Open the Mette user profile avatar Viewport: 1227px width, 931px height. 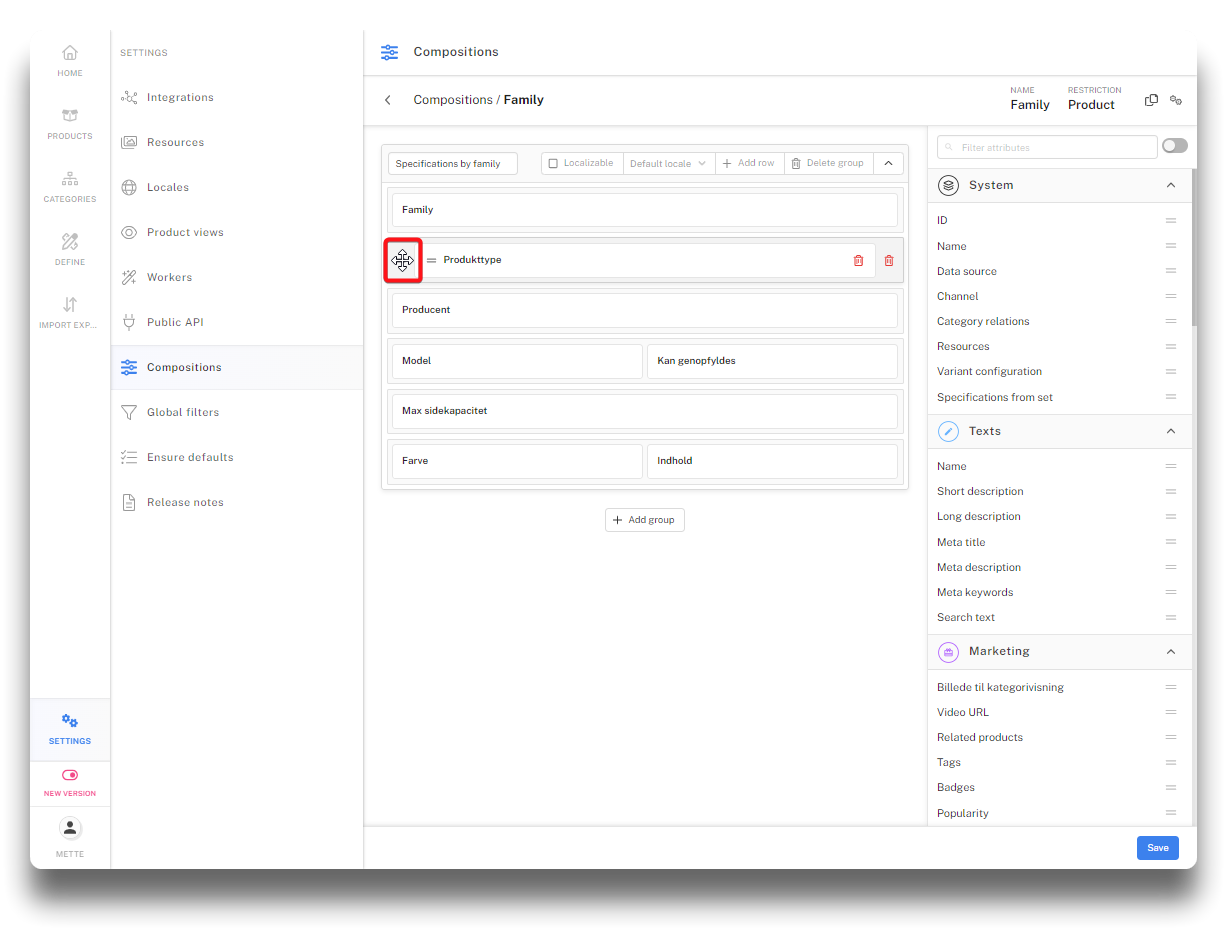[x=70, y=828]
